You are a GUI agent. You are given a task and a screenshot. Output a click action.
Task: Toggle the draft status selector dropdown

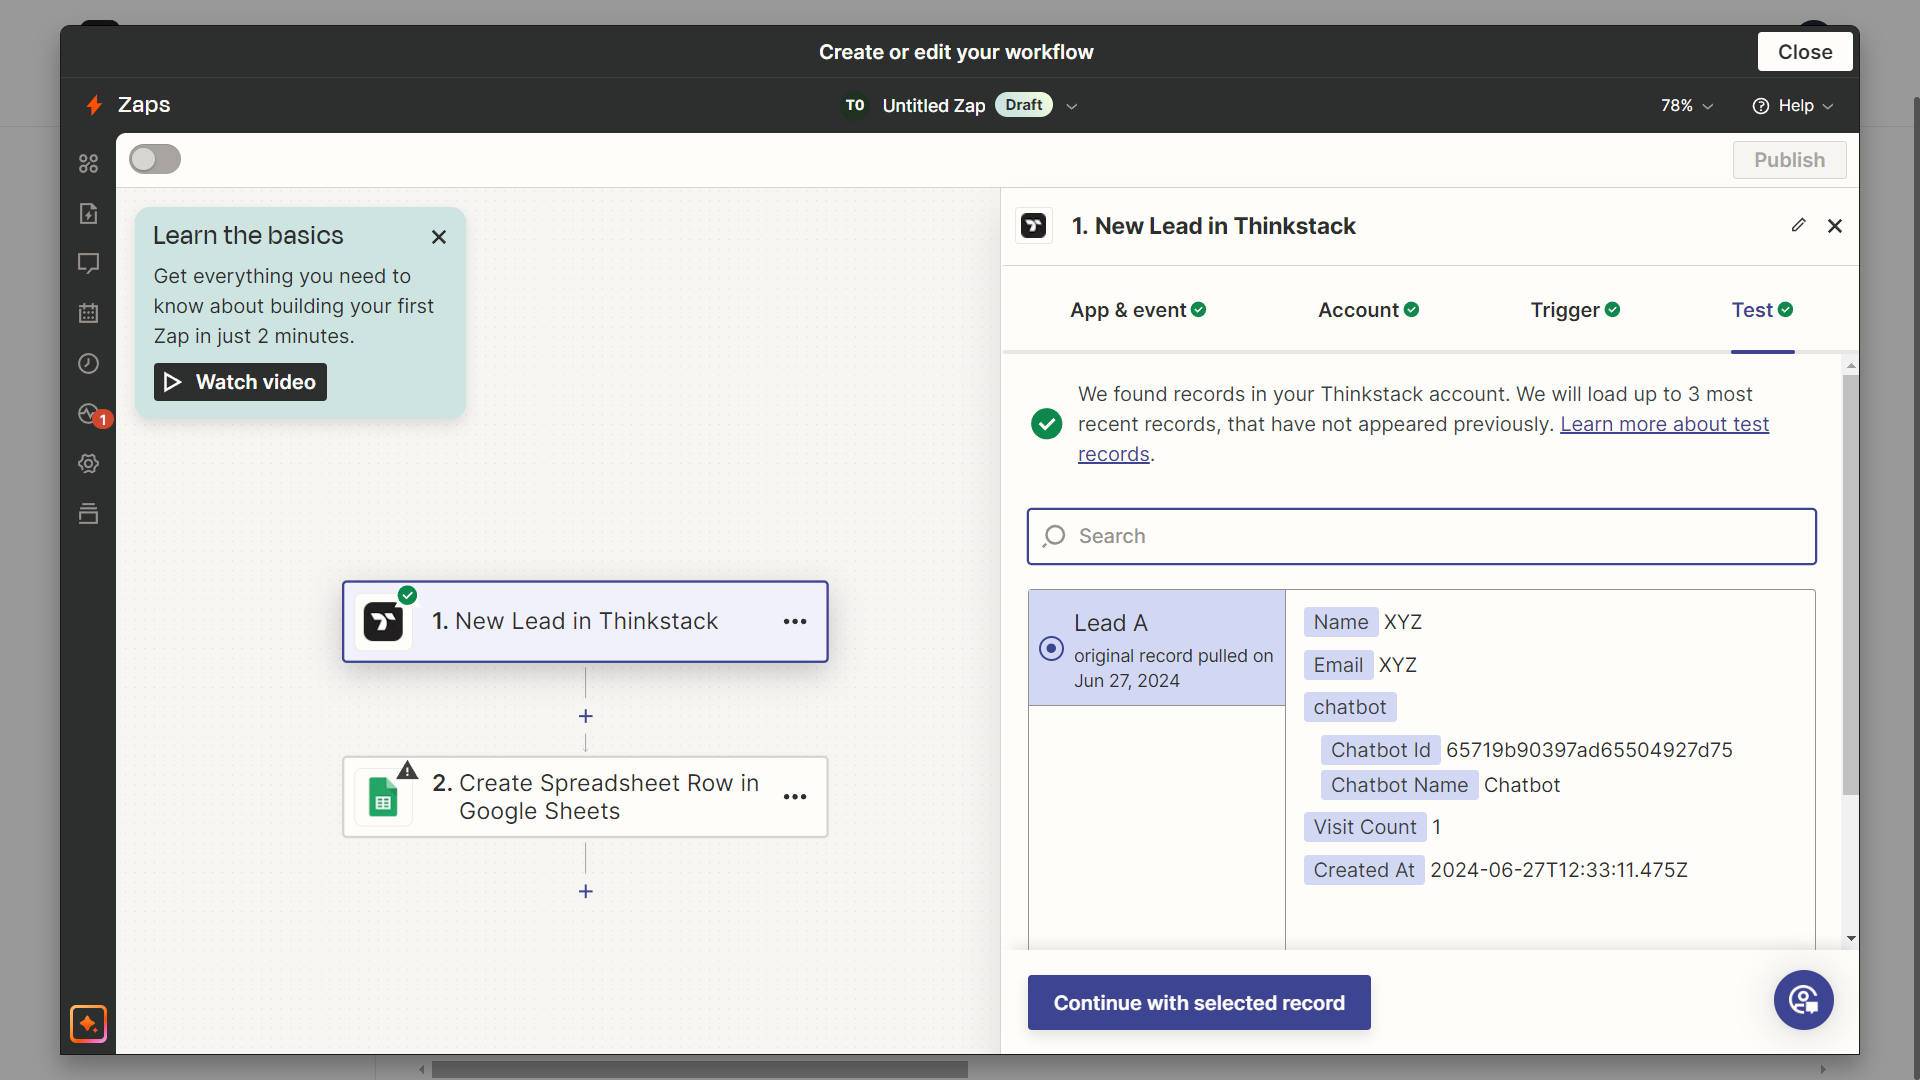tap(1075, 105)
